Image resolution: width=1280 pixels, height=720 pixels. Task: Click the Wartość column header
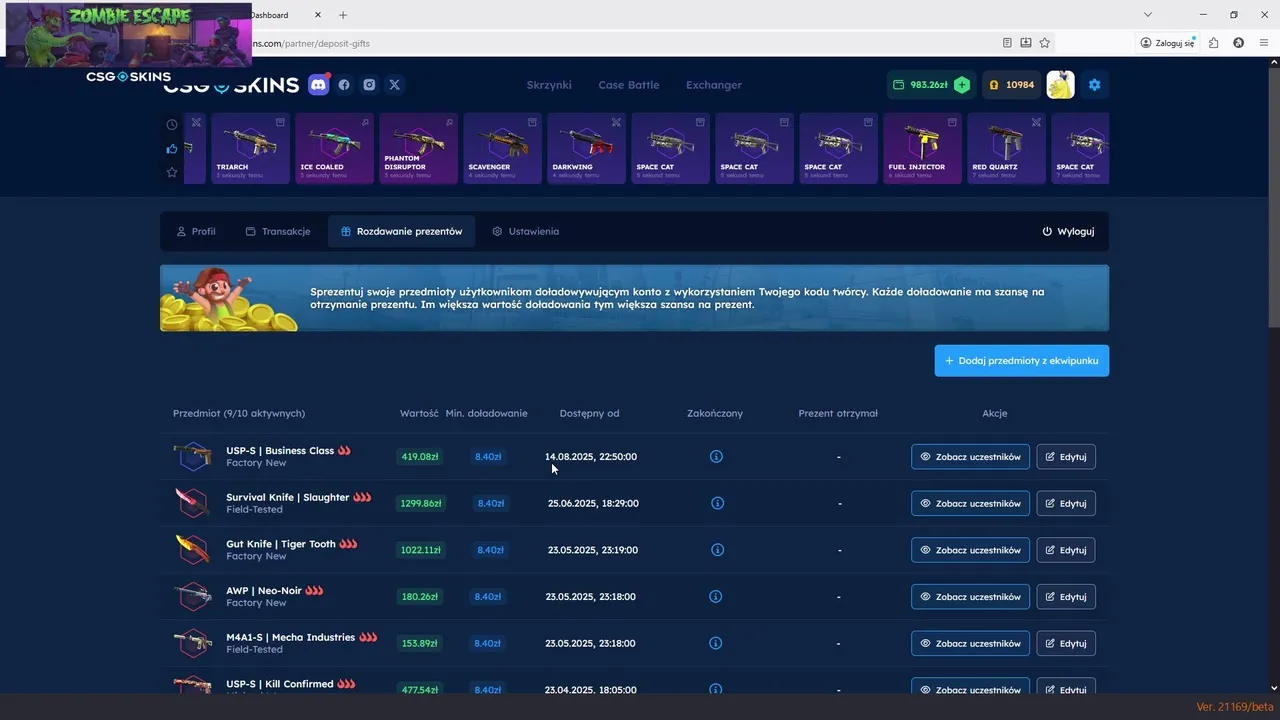click(x=419, y=413)
